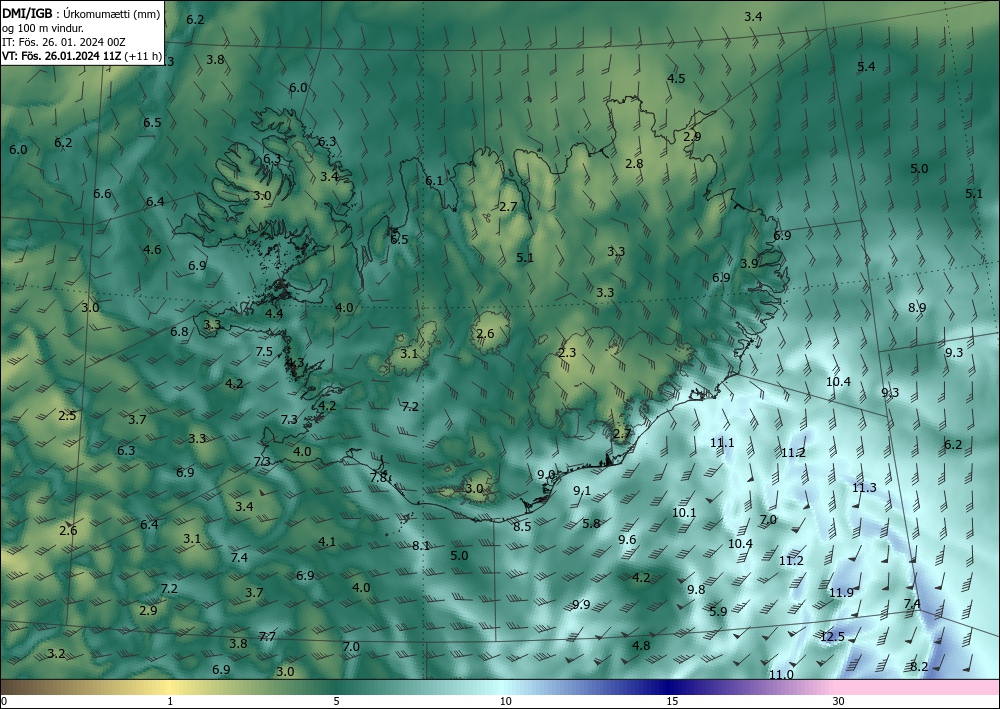Click the 9.9 value label
Image resolution: width=1000 pixels, height=709 pixels.
581,604
